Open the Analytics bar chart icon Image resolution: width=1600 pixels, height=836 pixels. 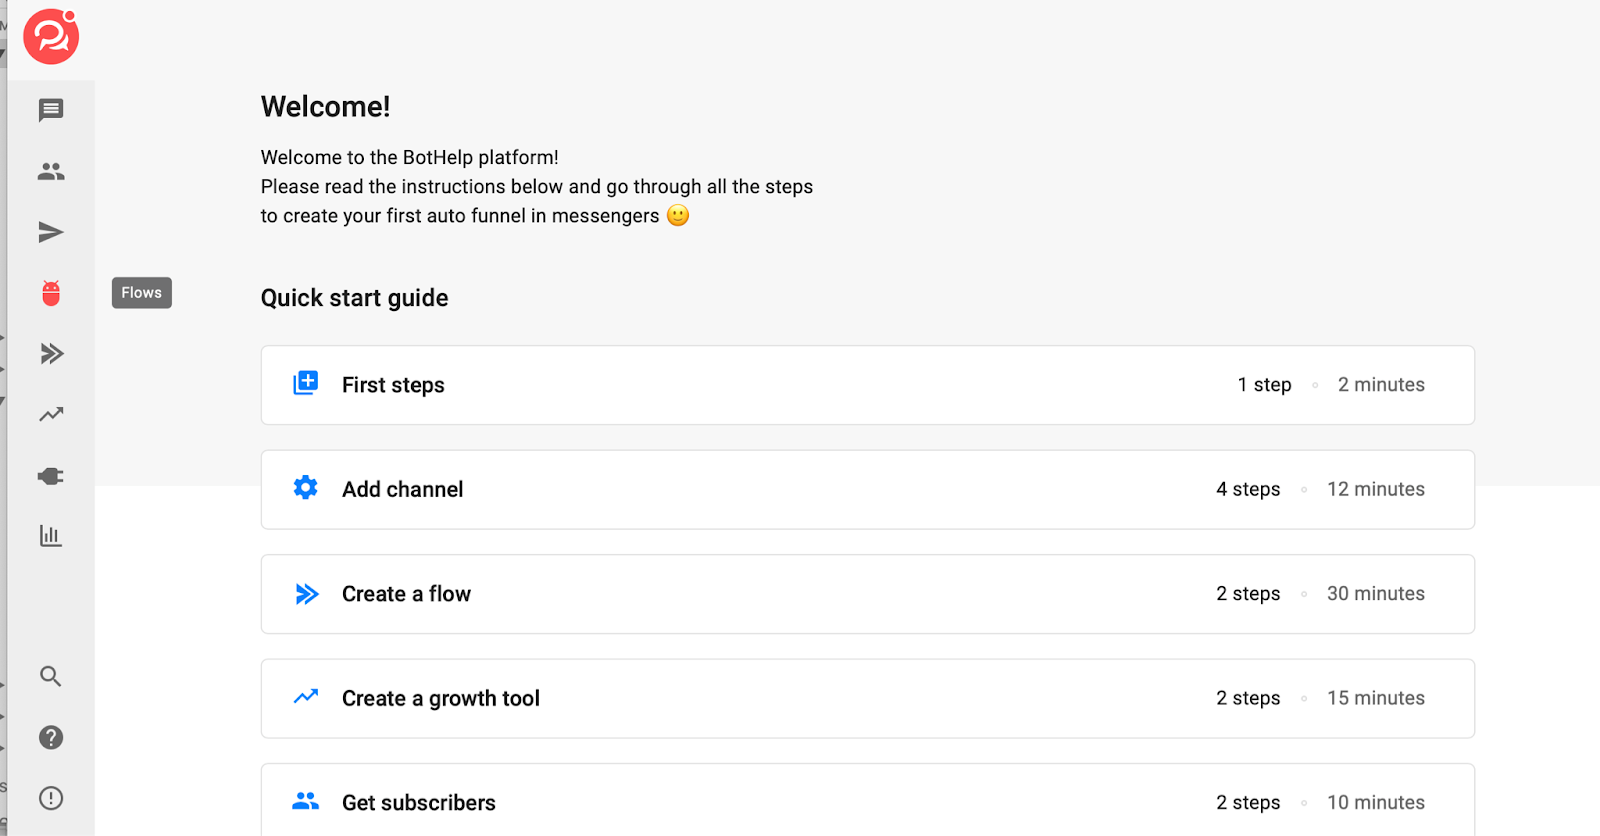[x=51, y=536]
